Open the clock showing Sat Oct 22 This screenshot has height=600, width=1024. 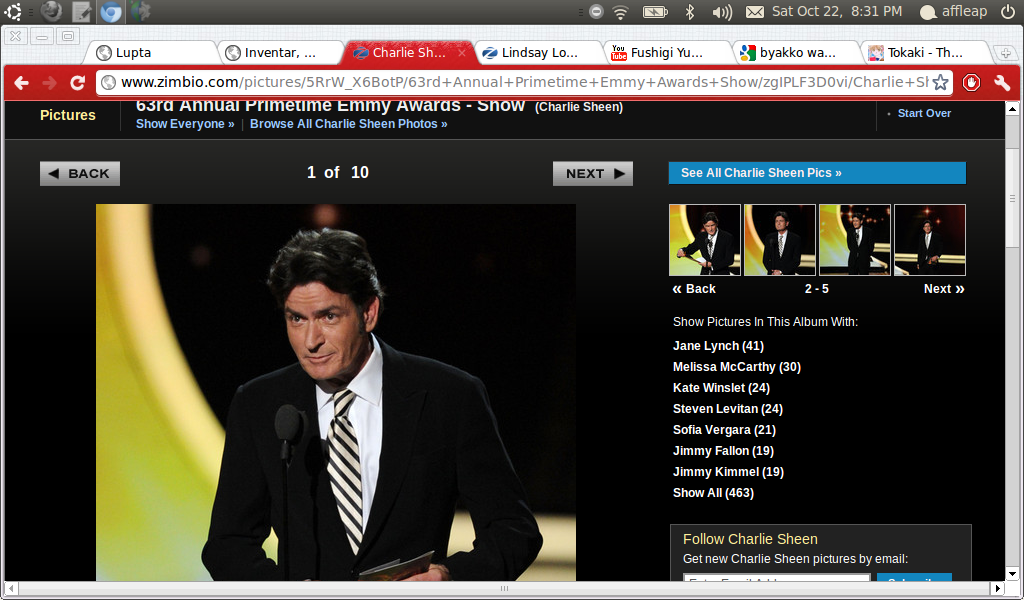tap(837, 11)
